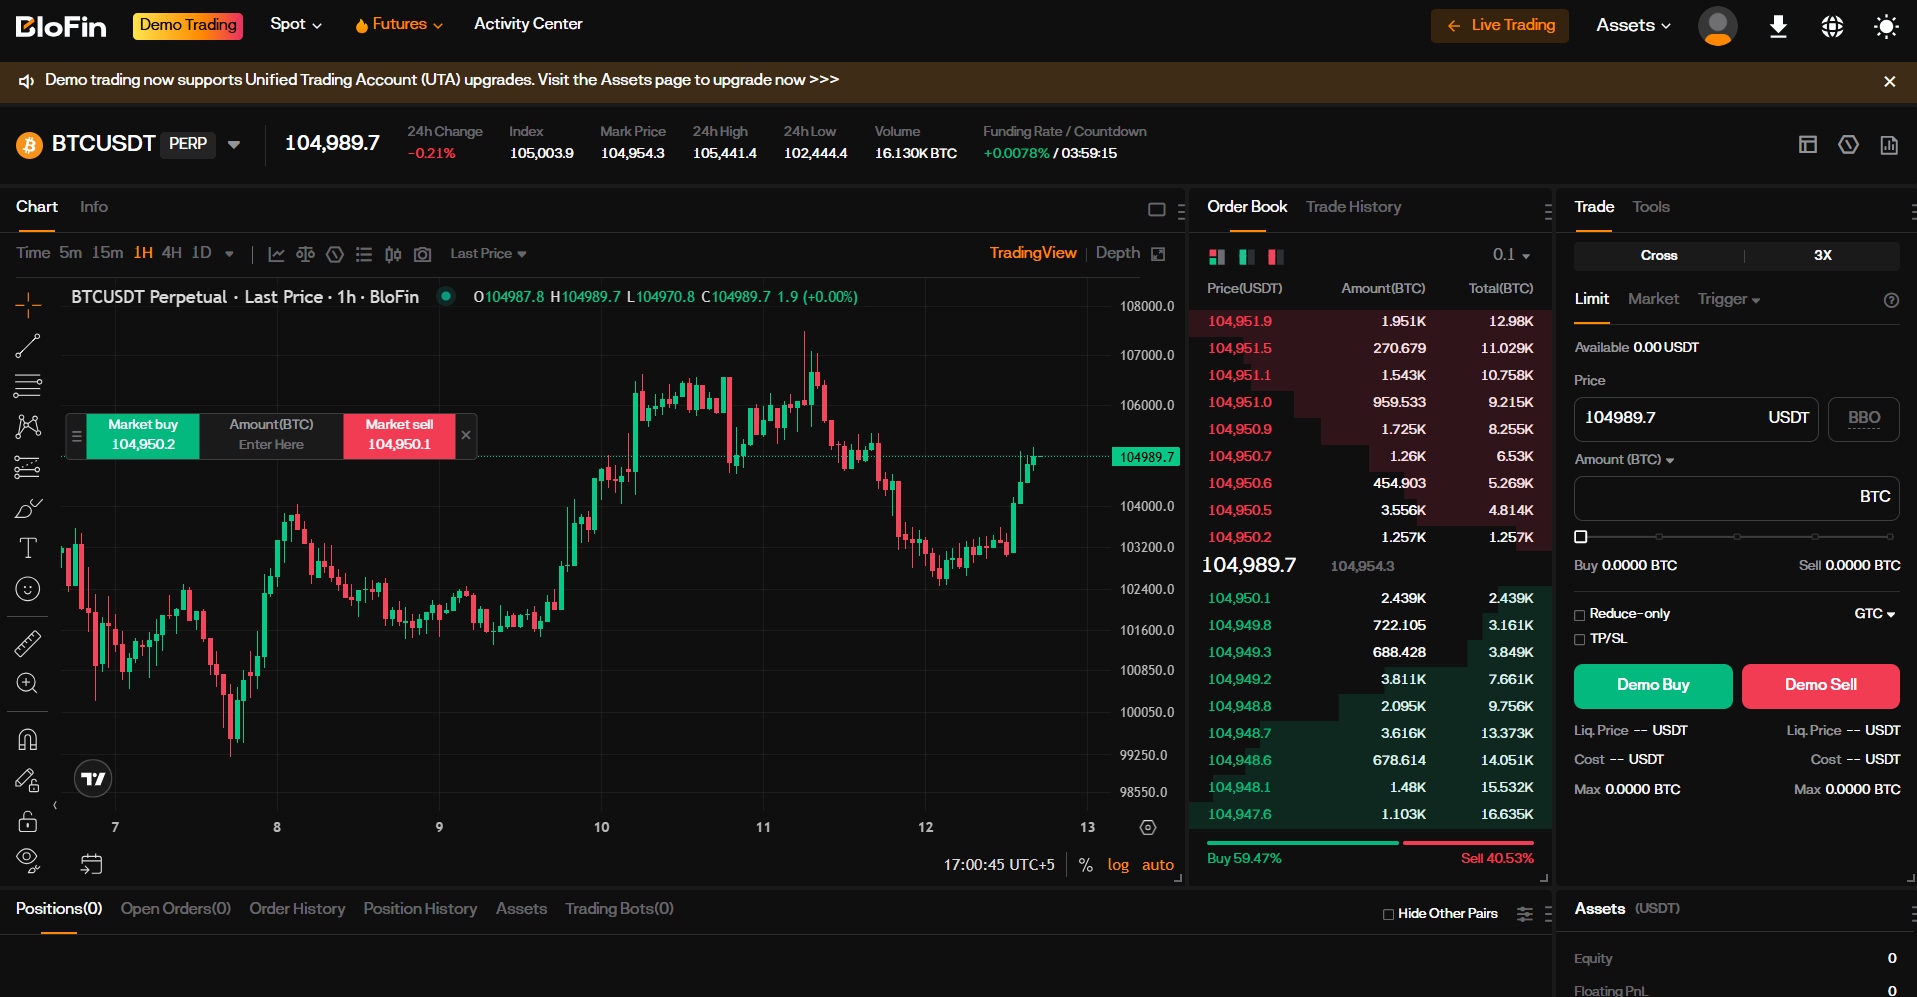
Task: Open the Text annotation tool
Action: click(x=27, y=548)
